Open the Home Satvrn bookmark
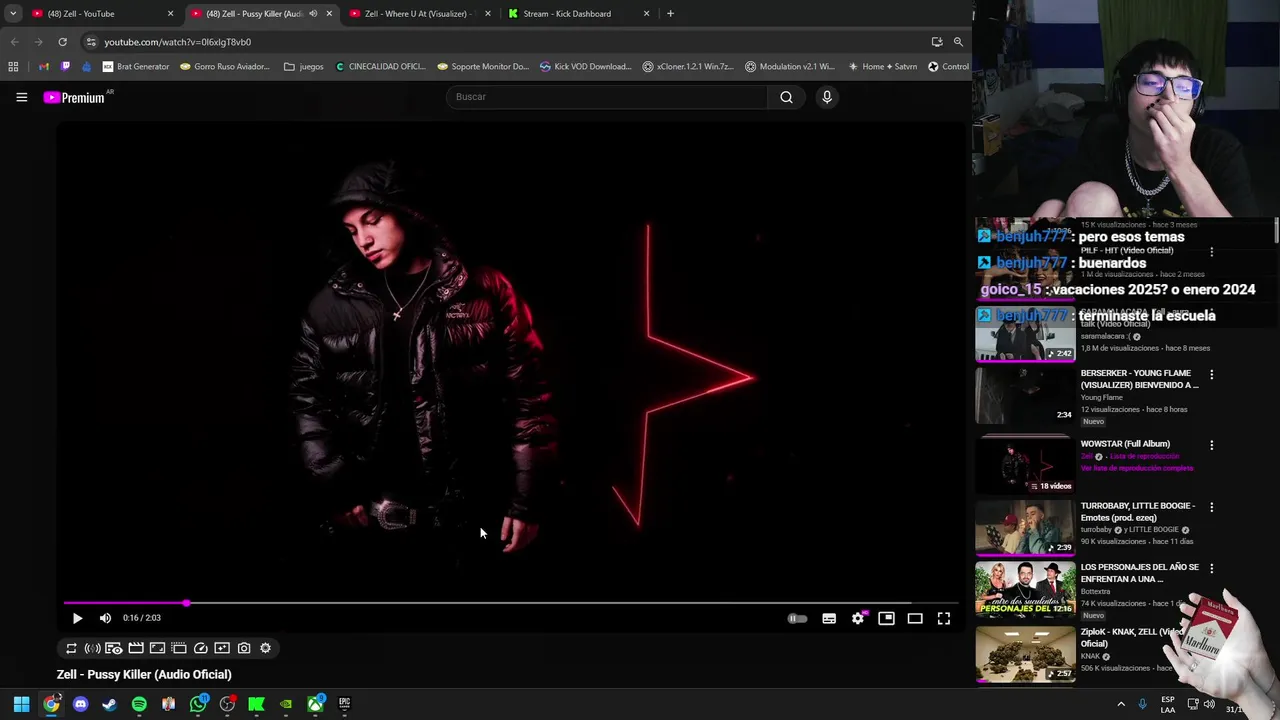Image resolution: width=1280 pixels, height=720 pixels. click(882, 67)
